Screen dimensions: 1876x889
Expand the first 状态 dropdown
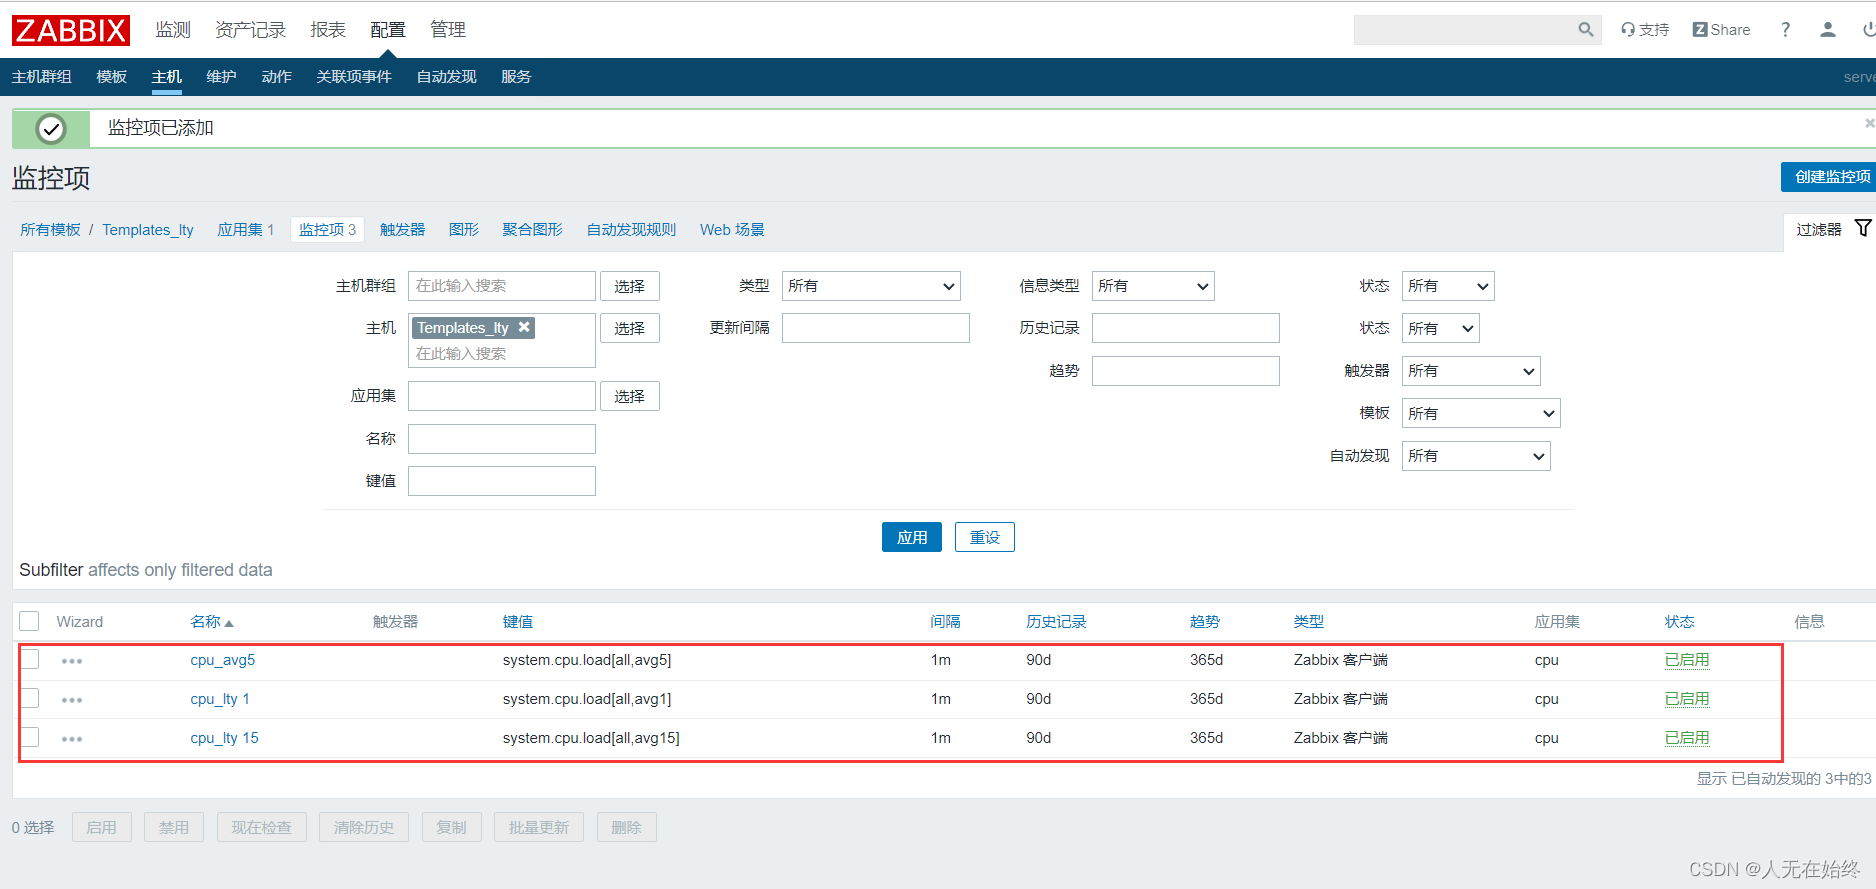1448,286
